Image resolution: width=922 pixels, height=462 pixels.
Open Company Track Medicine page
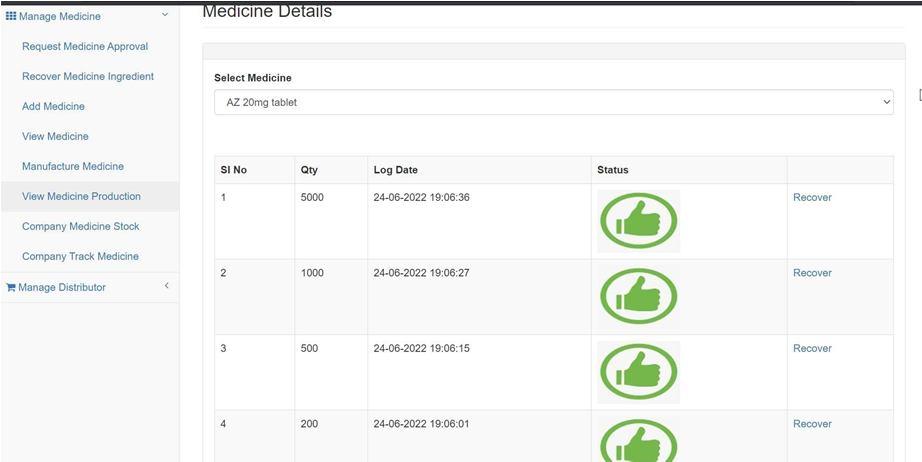pos(80,256)
